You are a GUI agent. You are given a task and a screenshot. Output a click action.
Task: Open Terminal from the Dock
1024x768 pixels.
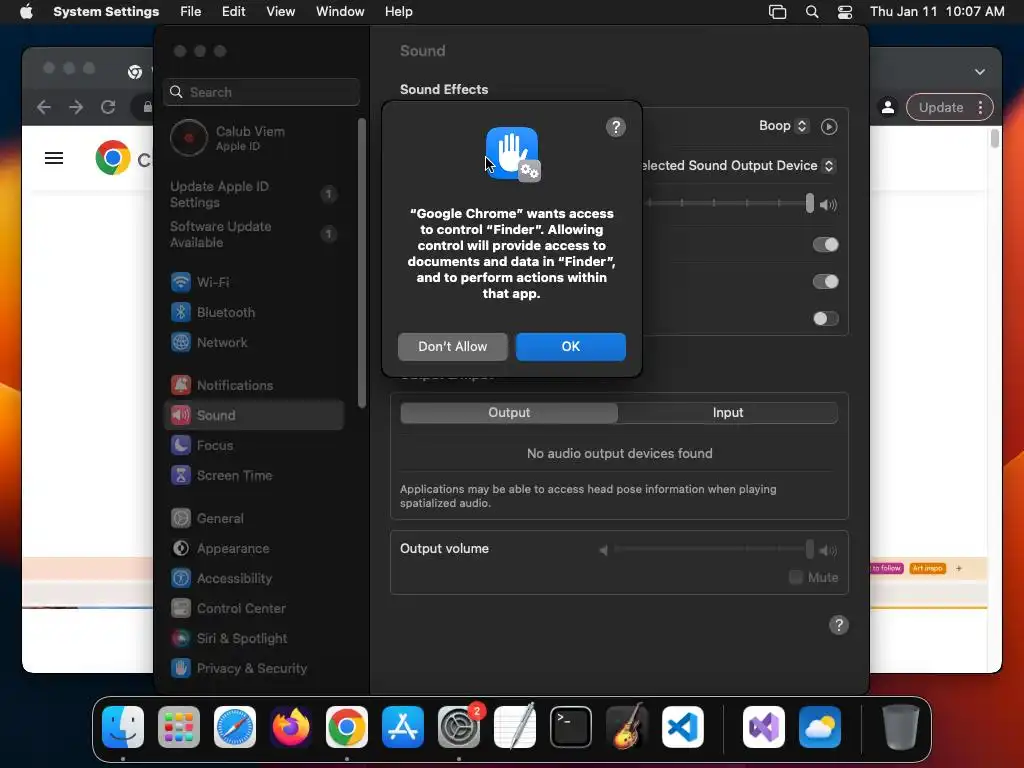[571, 727]
